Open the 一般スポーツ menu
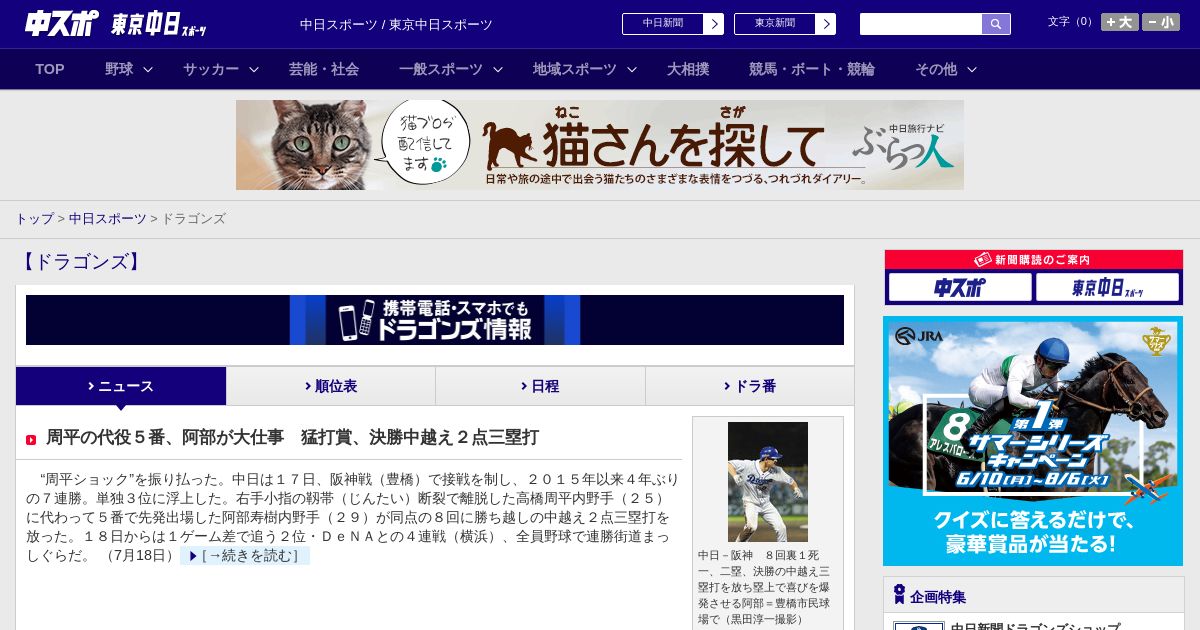Image resolution: width=1200 pixels, height=630 pixels. click(x=441, y=69)
